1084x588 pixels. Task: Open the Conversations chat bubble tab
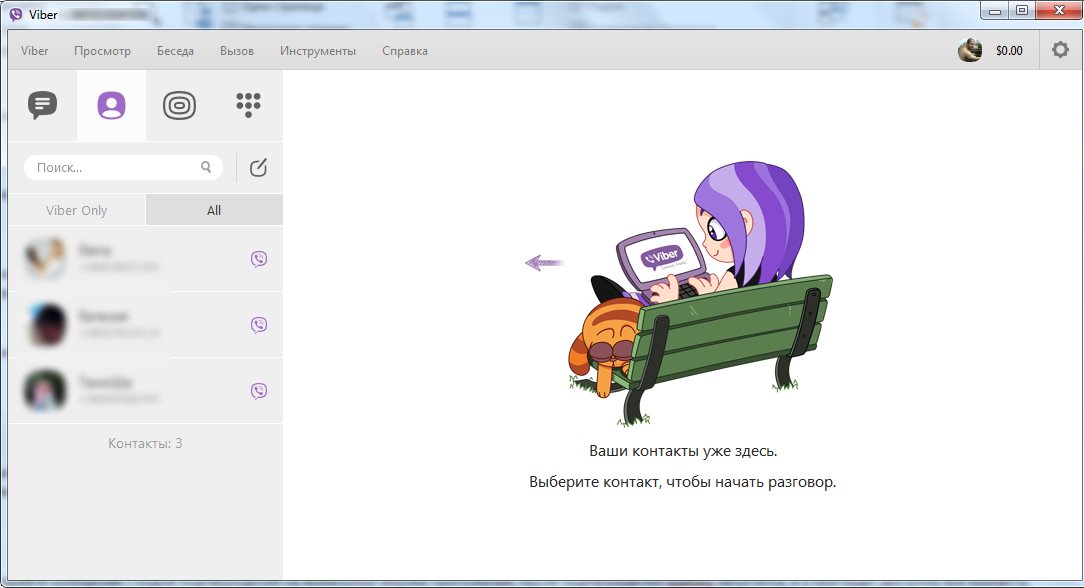[42, 105]
